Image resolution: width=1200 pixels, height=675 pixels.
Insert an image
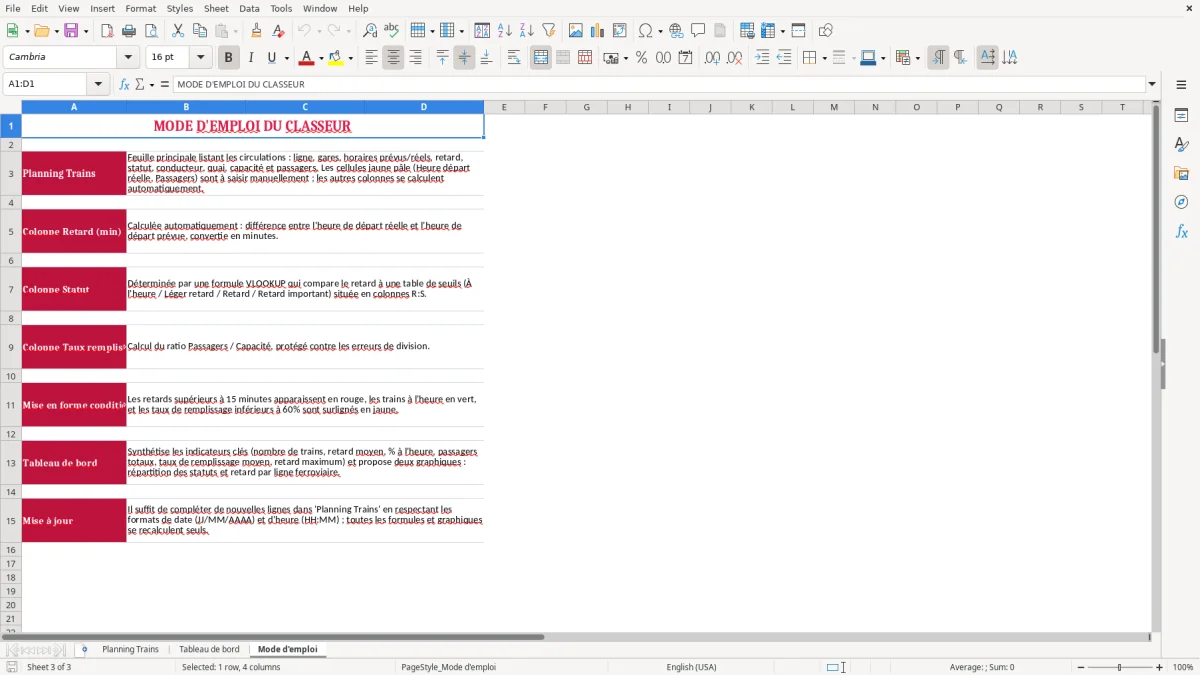tap(576, 31)
